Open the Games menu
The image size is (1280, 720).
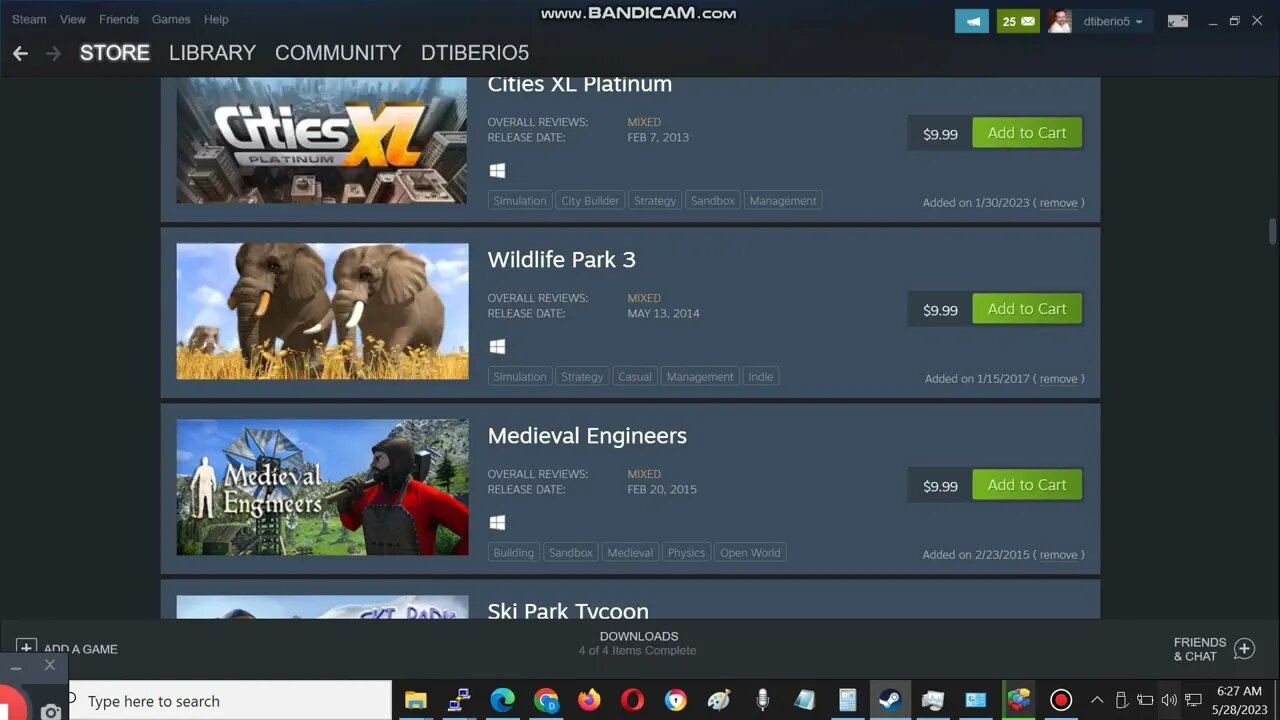click(x=171, y=19)
